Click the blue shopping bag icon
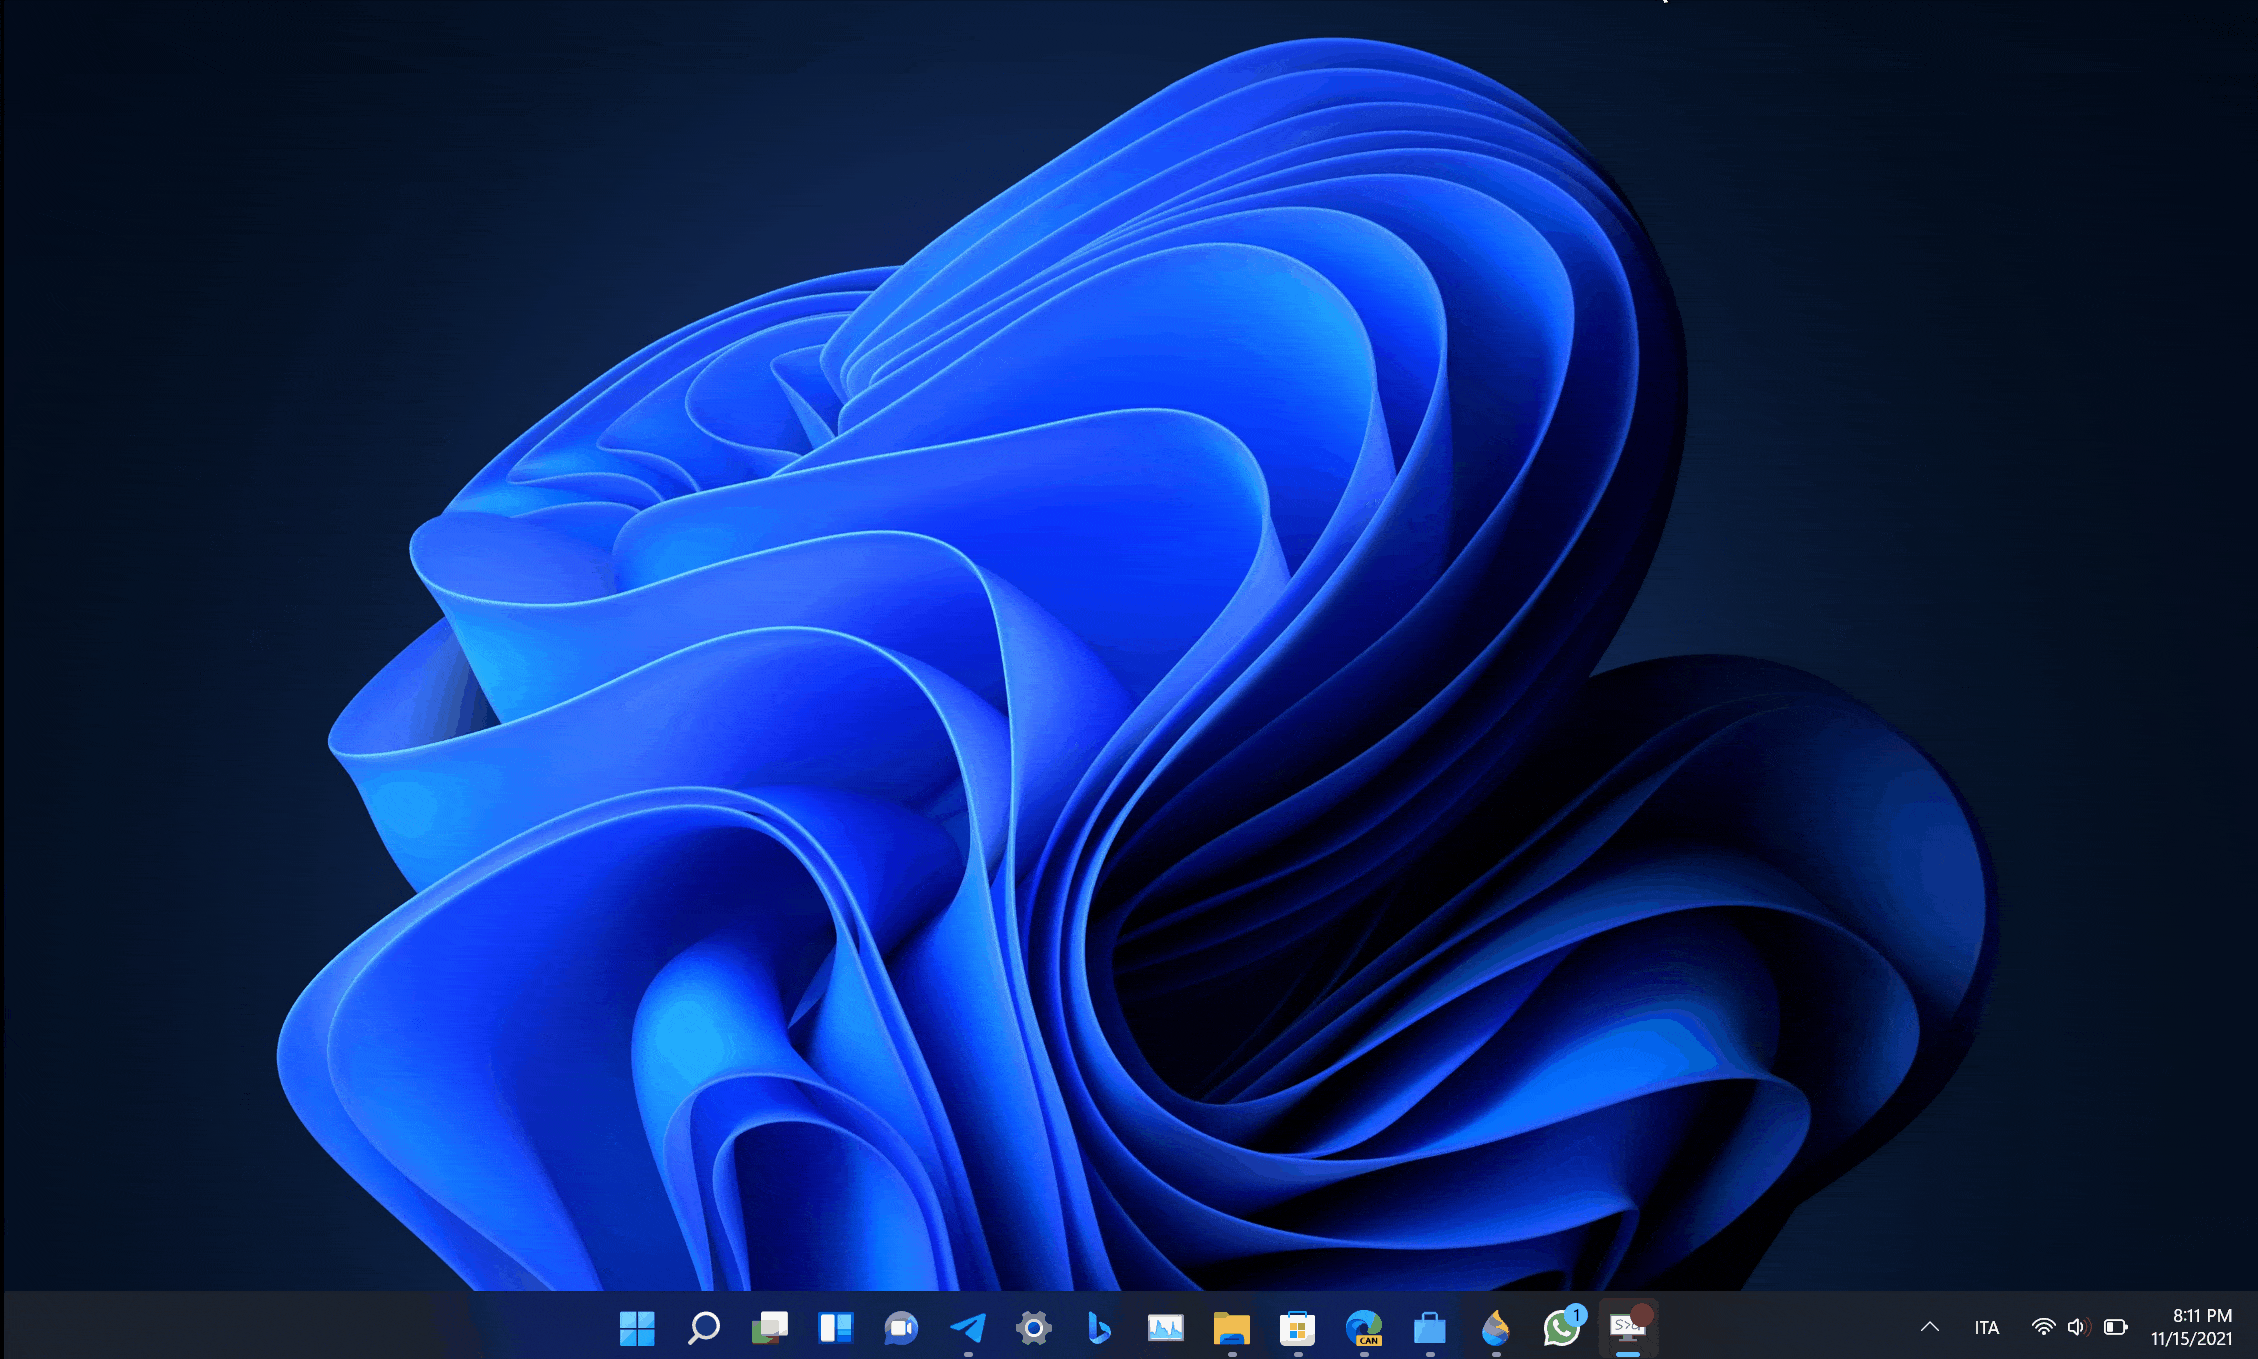The width and height of the screenshot is (2258, 1359). click(1429, 1328)
